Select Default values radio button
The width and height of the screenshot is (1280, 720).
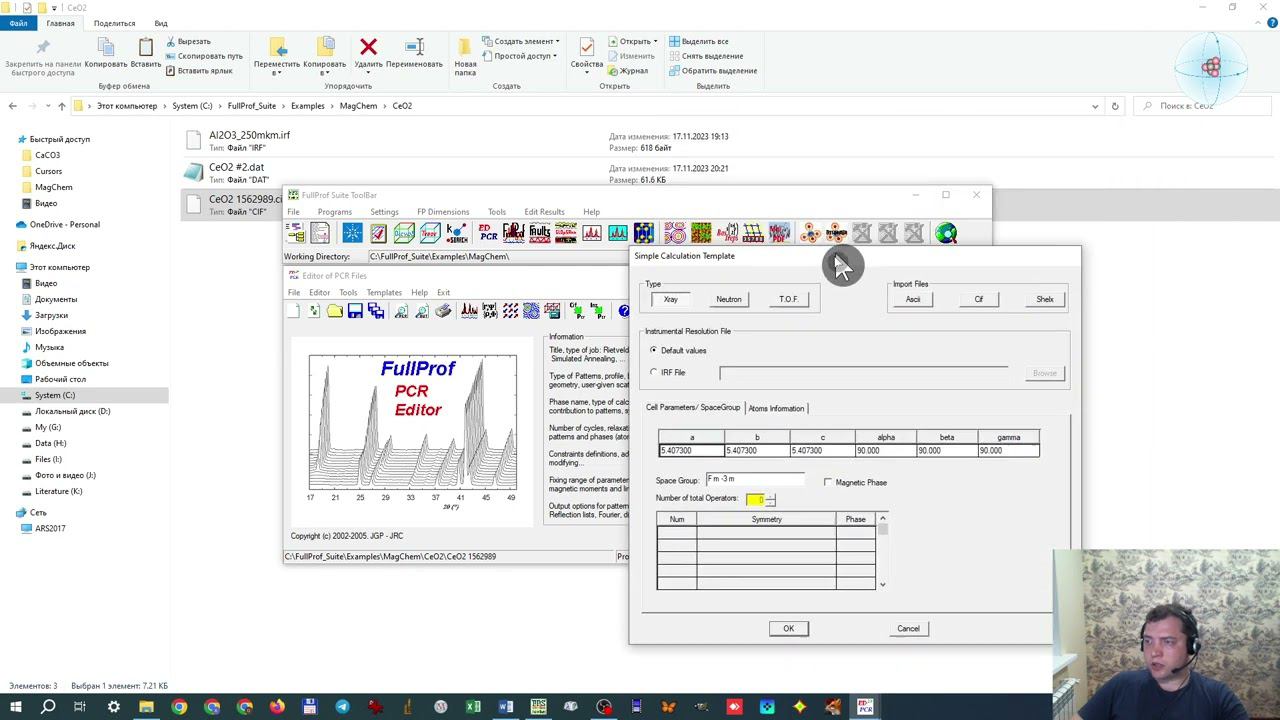(x=653, y=350)
